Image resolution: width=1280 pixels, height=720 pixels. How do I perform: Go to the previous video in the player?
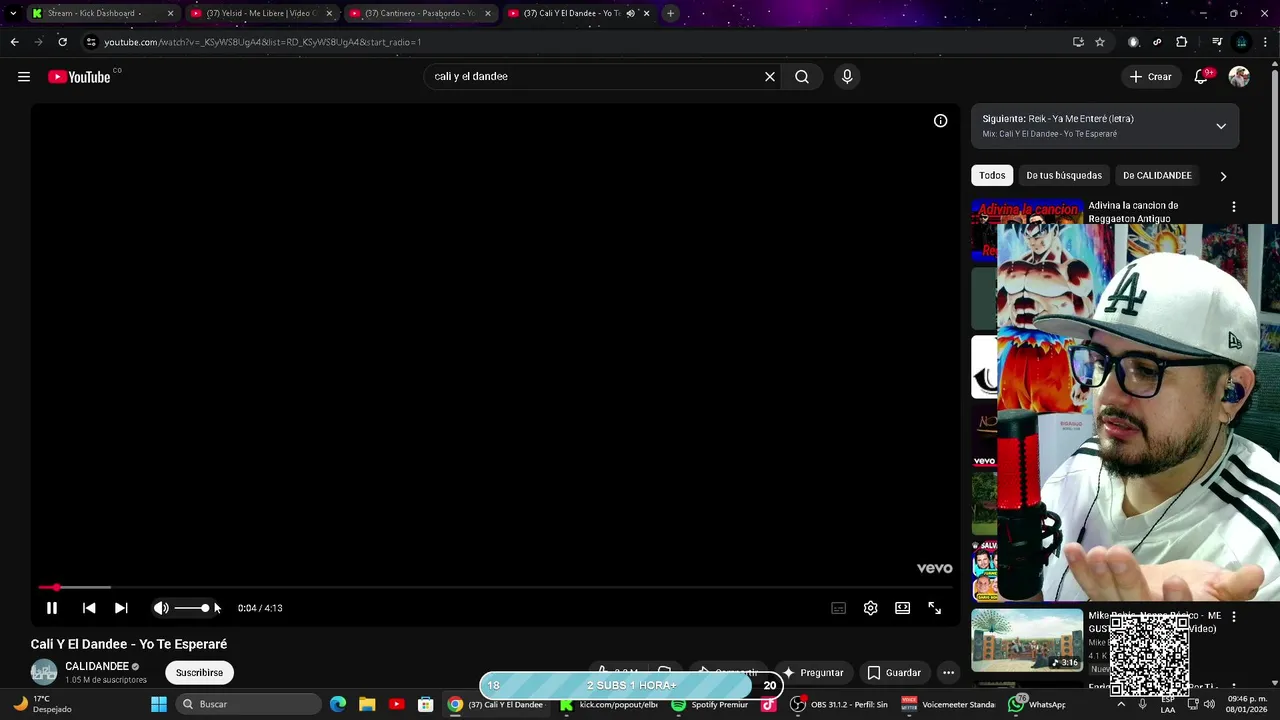pos(89,608)
